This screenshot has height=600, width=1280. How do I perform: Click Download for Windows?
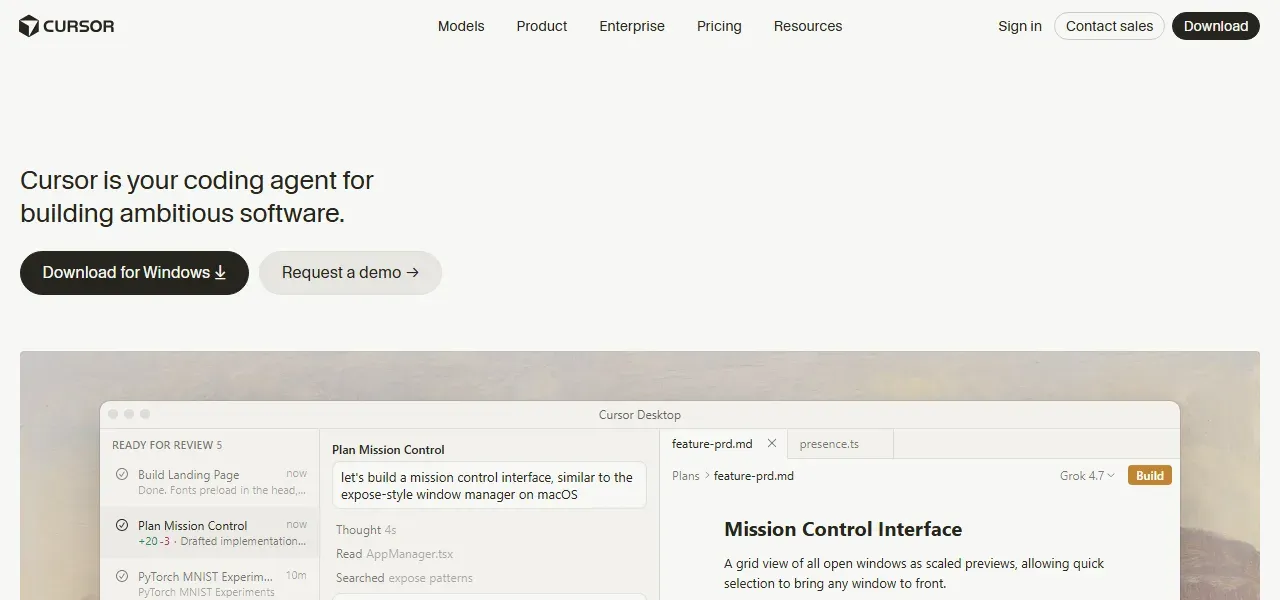click(x=134, y=273)
